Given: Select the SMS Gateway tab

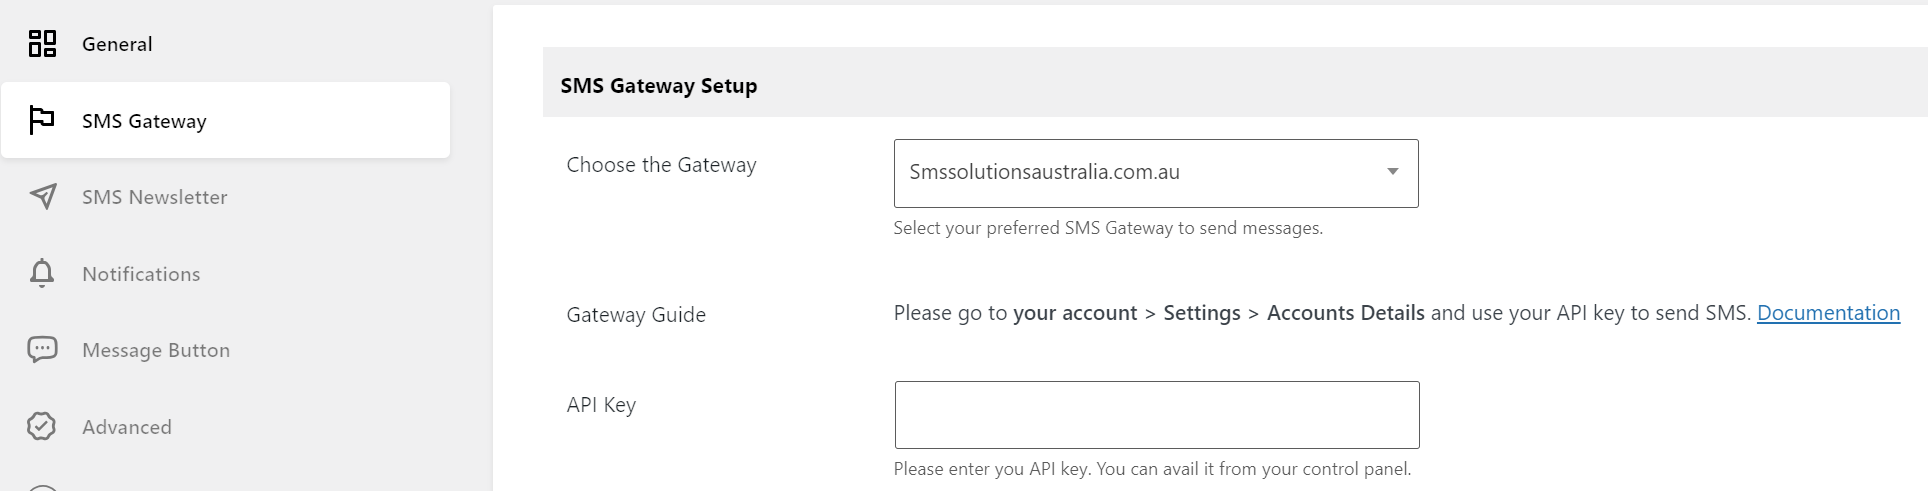Looking at the screenshot, I should click(x=226, y=120).
